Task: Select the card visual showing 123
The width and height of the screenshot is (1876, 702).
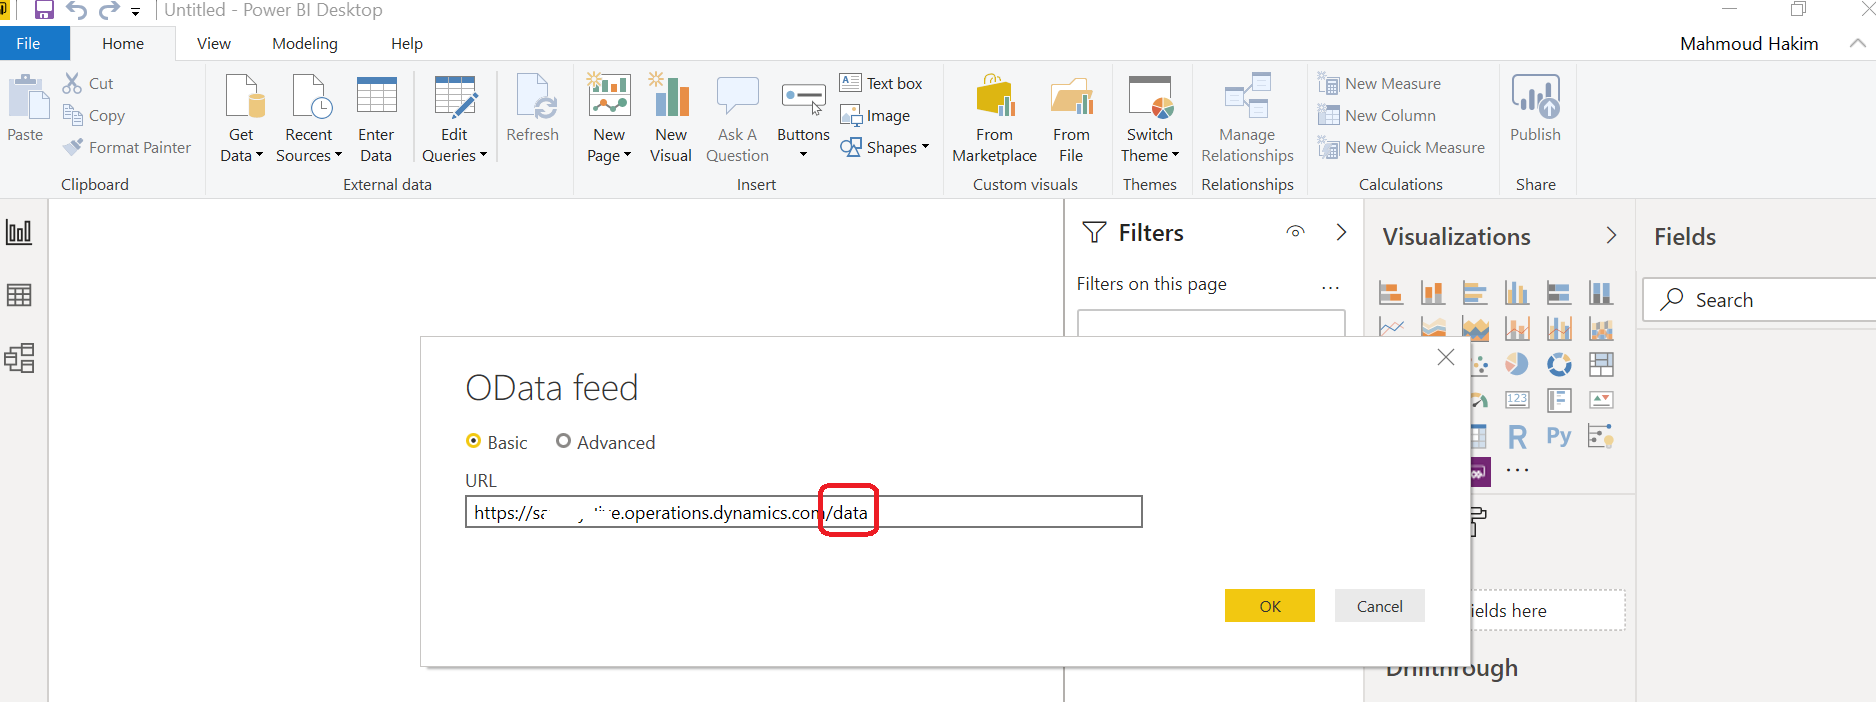Action: click(1517, 400)
